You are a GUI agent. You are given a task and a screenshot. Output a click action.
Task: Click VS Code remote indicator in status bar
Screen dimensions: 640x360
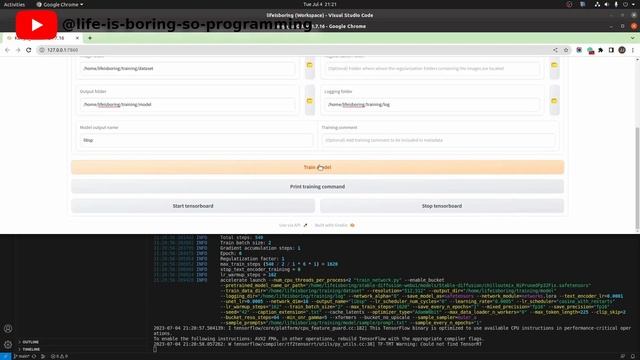(x=5, y=356)
